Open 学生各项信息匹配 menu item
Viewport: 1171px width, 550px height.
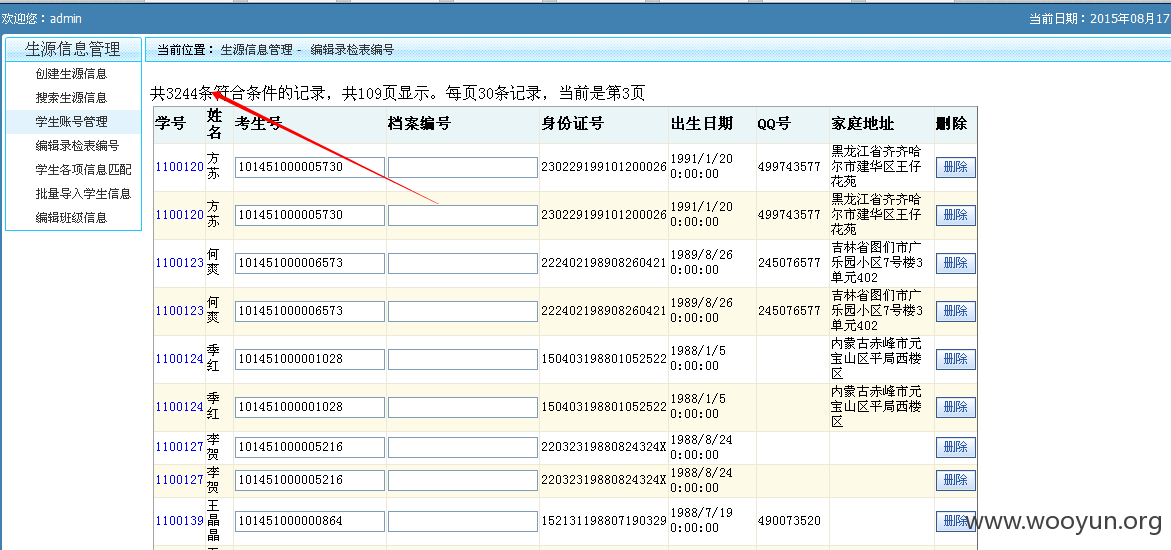click(x=83, y=170)
